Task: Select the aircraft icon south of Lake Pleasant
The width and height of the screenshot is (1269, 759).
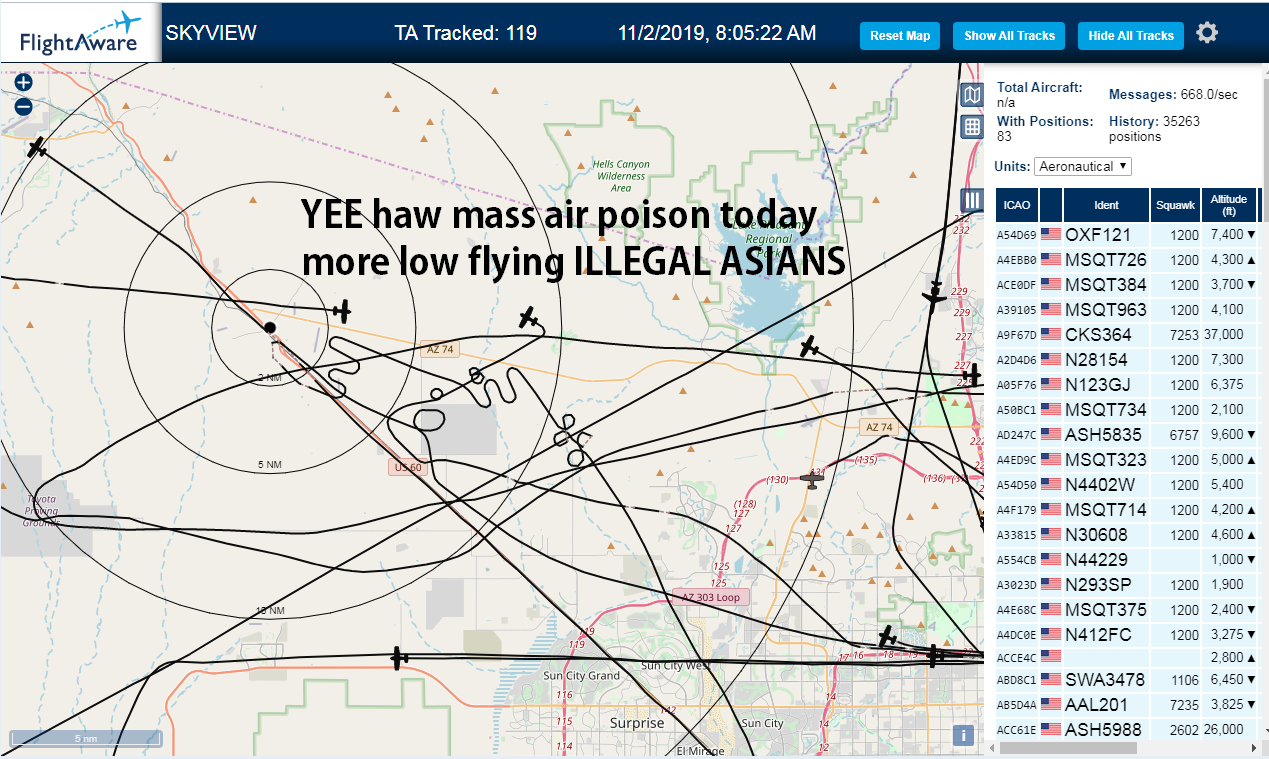Action: coord(810,348)
